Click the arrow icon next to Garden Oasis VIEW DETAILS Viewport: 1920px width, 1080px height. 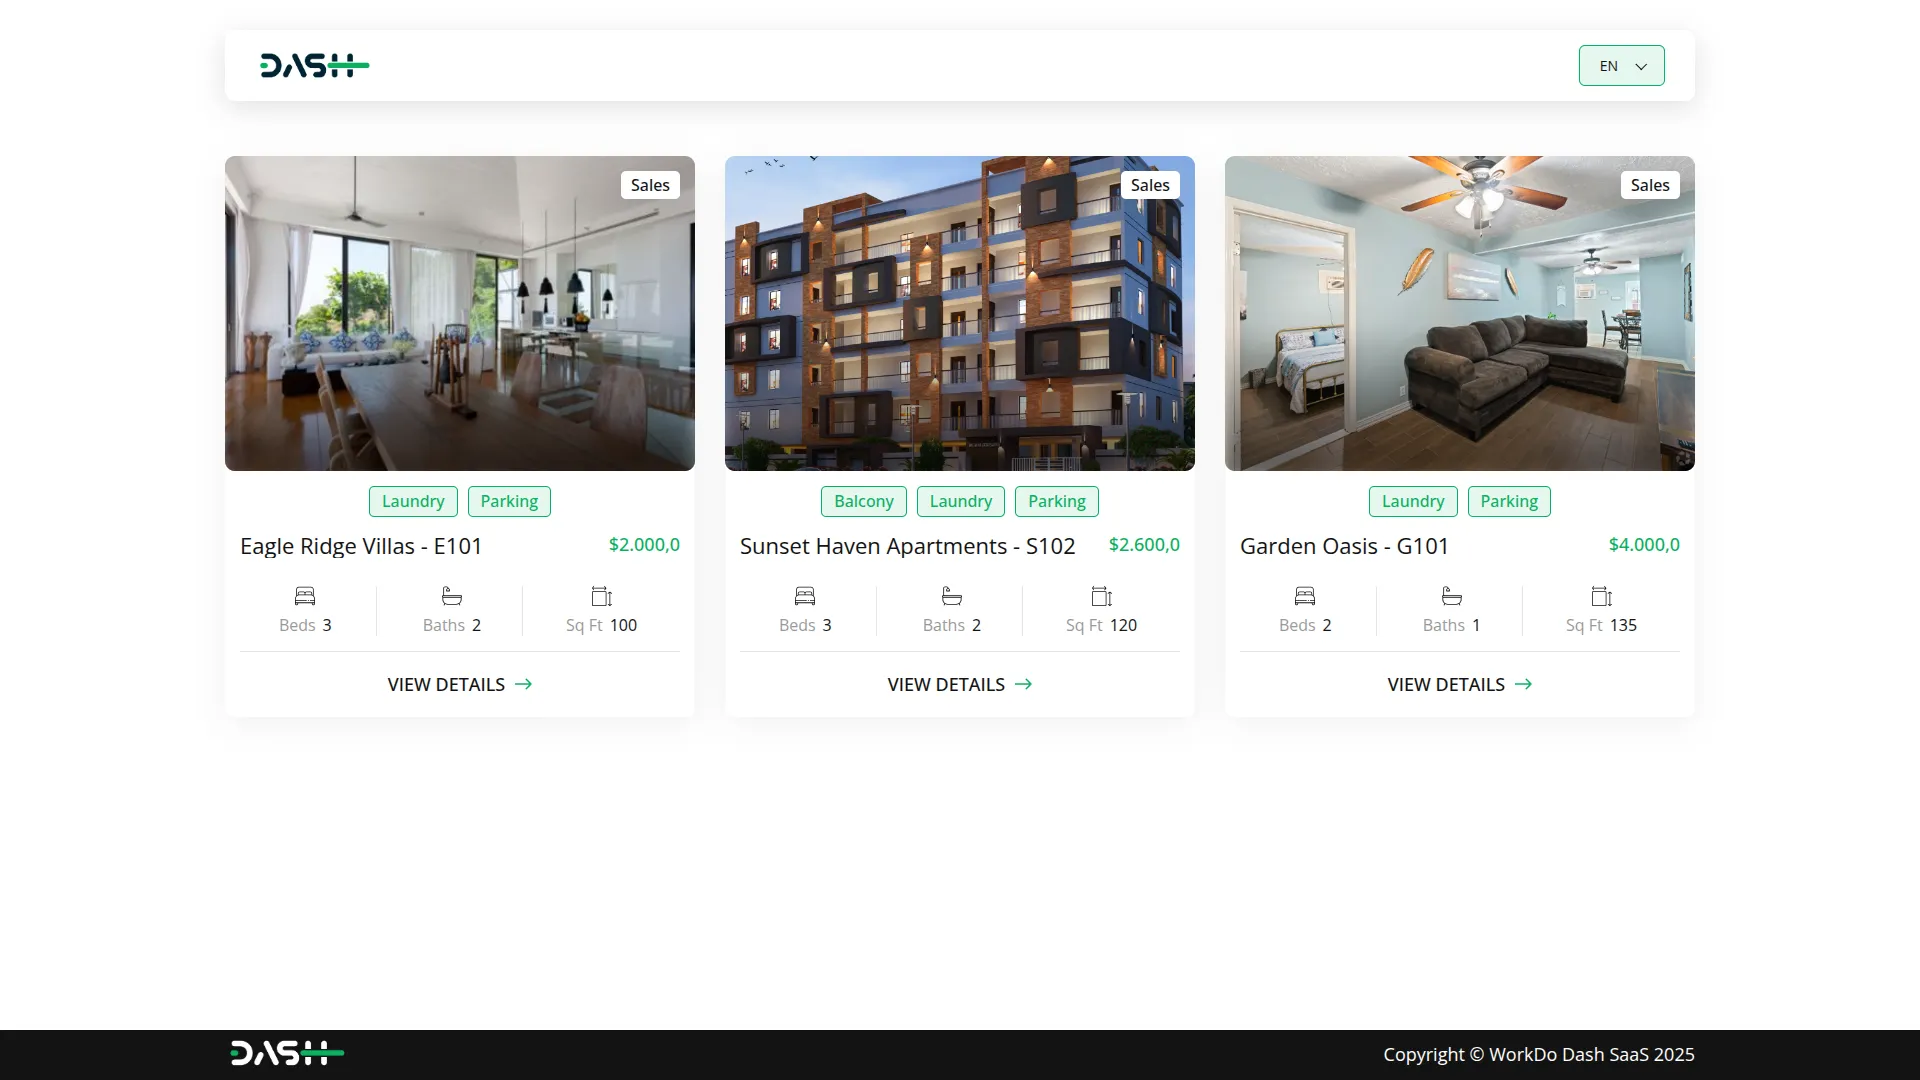(1524, 684)
